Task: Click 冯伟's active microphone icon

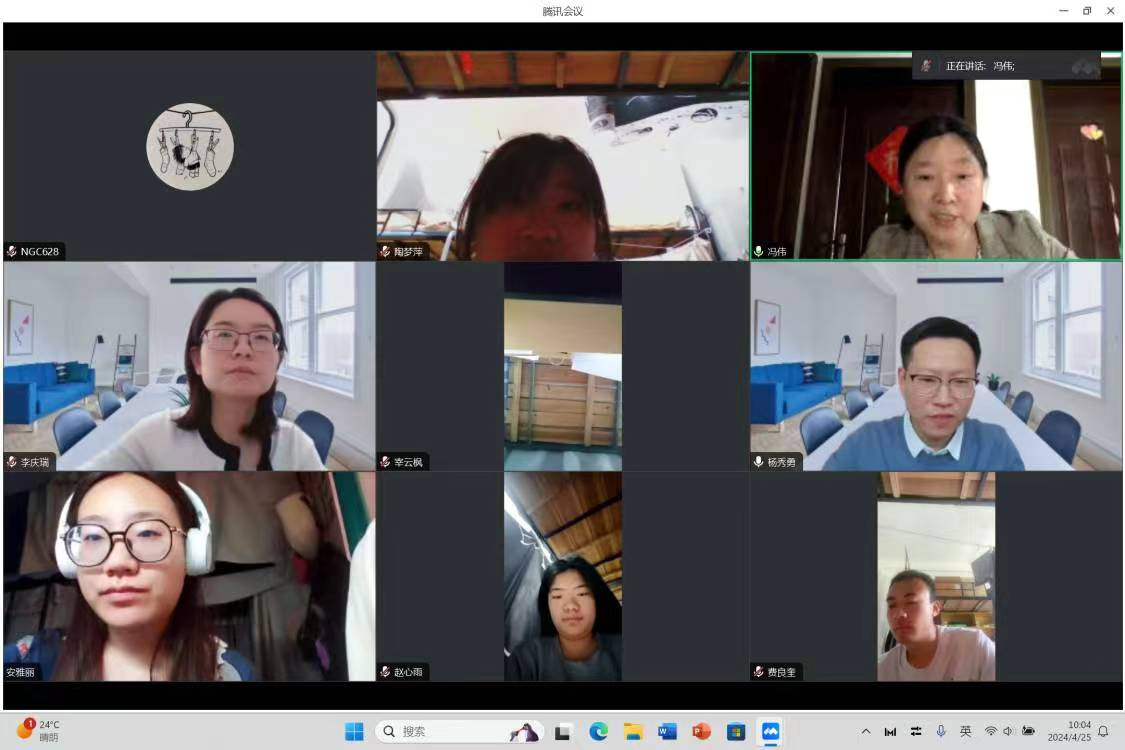Action: 759,252
